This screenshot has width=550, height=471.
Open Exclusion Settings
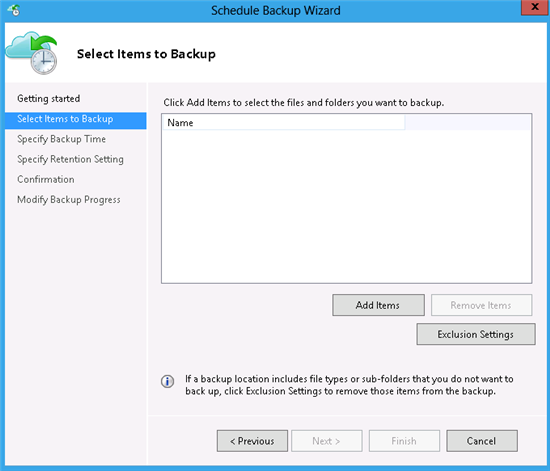[476, 334]
